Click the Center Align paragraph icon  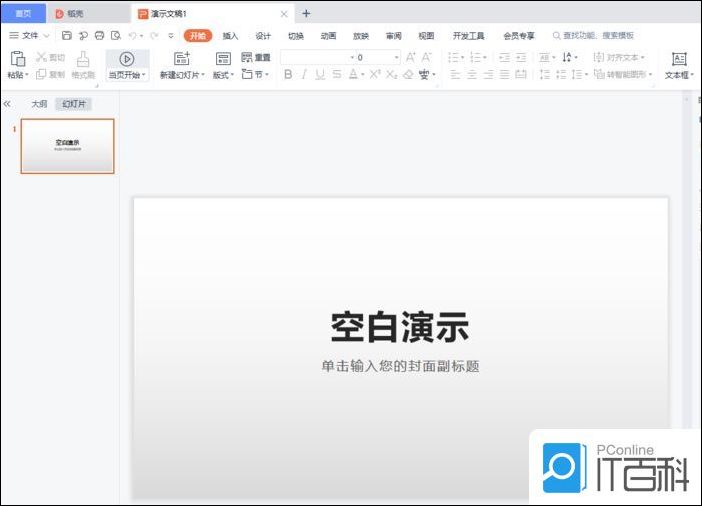(x=472, y=74)
